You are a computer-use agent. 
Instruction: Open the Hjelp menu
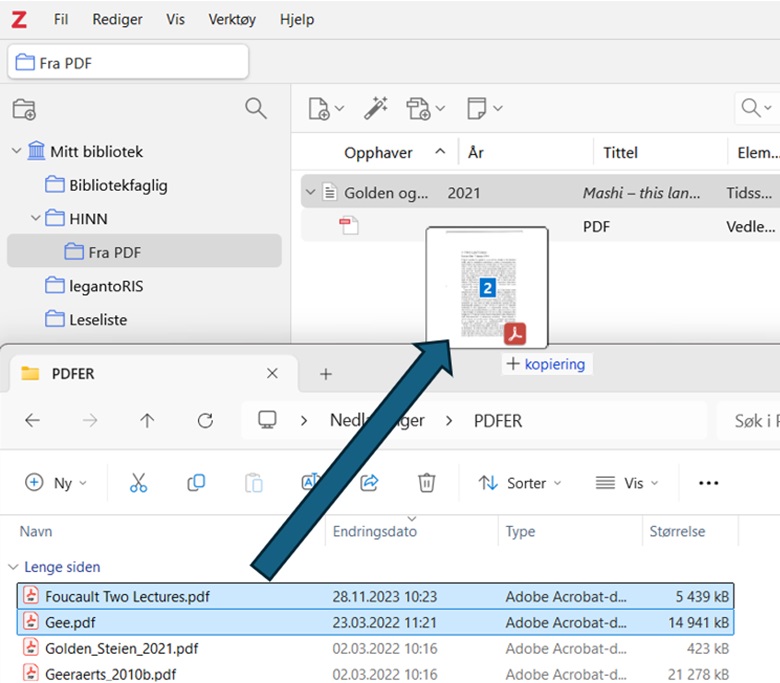(x=297, y=19)
